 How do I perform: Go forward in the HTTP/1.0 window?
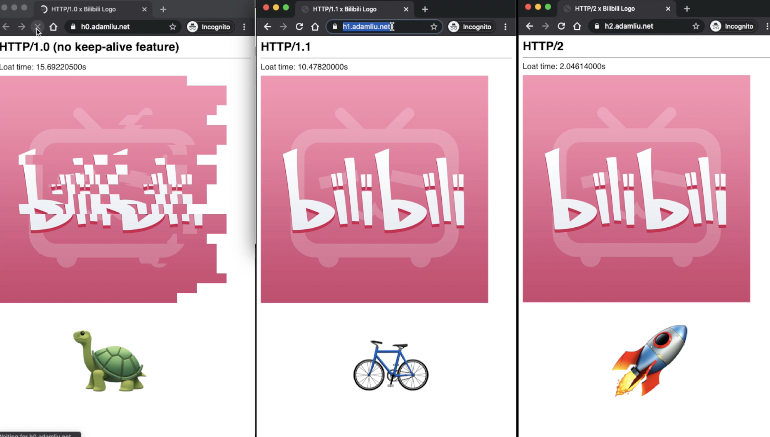(22, 27)
